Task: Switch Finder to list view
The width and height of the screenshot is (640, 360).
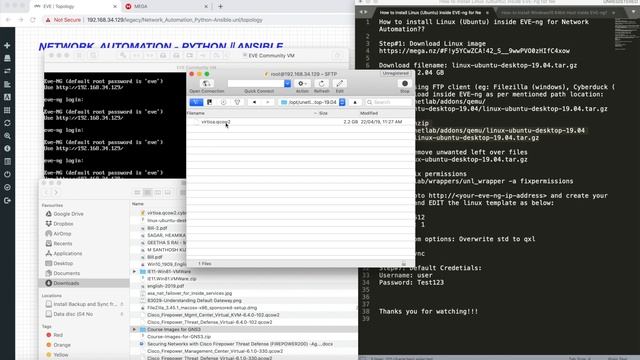Action: pyautogui.click(x=147, y=192)
